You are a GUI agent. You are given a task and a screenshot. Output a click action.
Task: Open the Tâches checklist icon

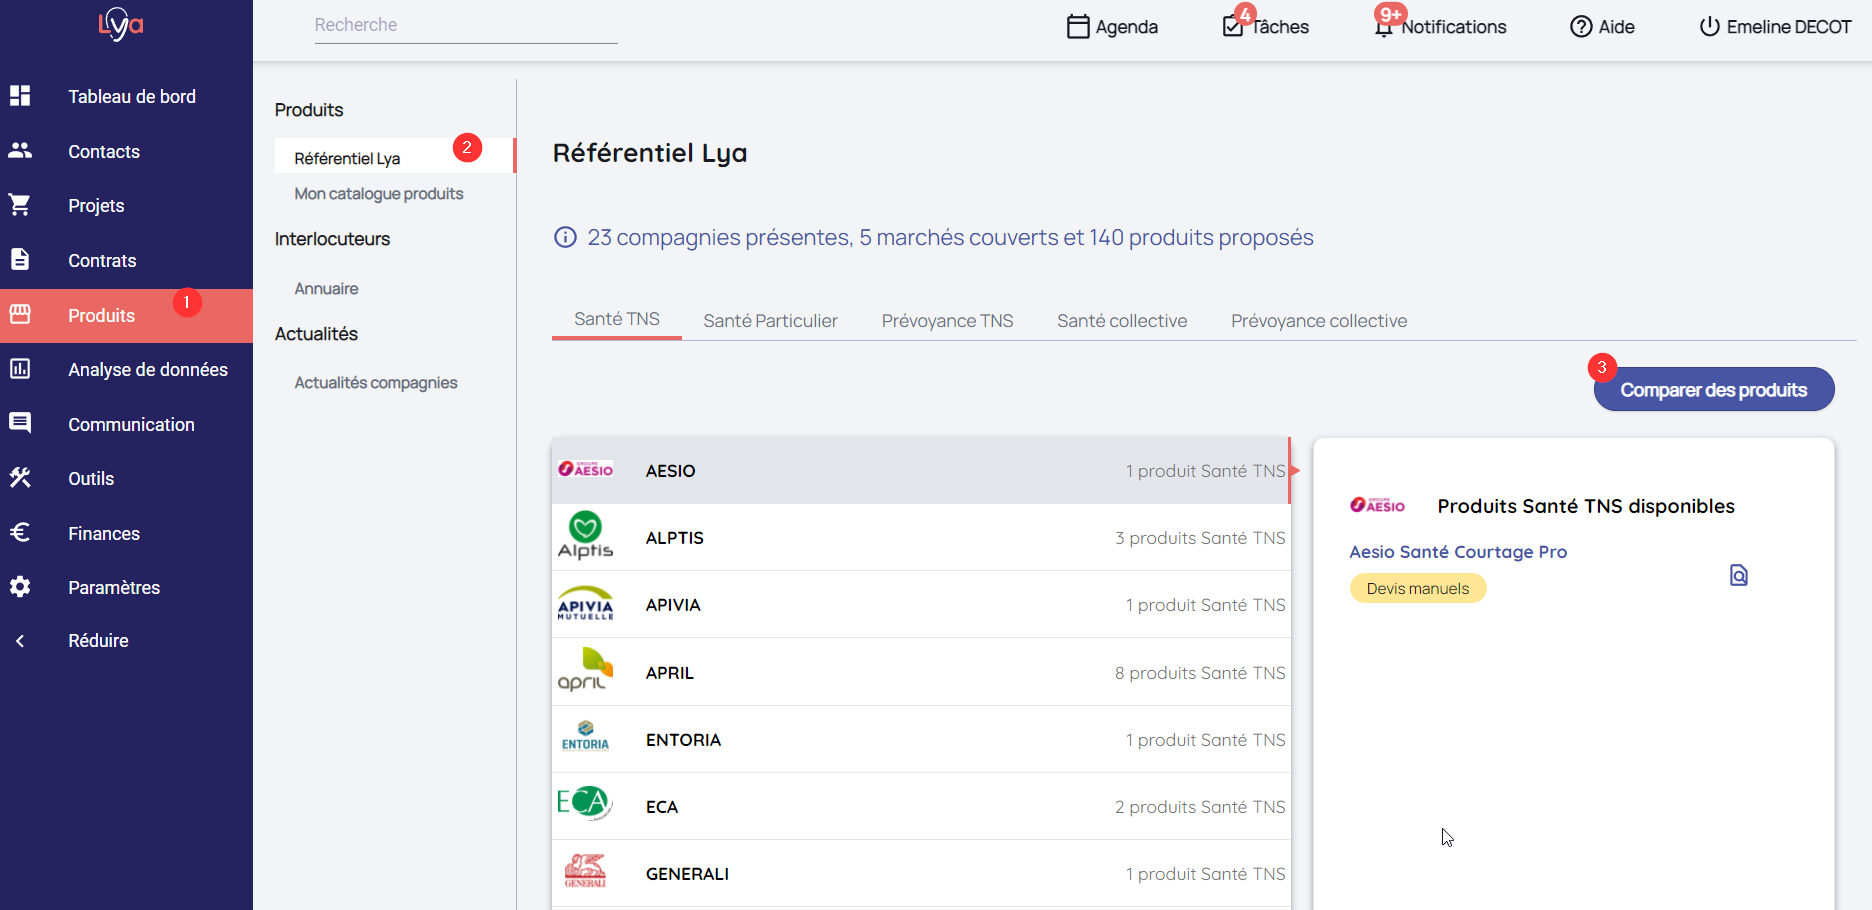[1233, 27]
